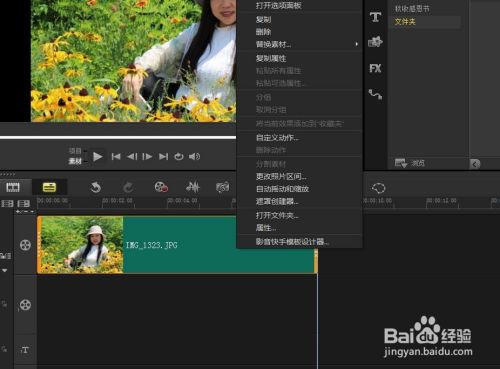Switch preview to 项目 (Project) mode
The width and height of the screenshot is (500, 369).
click(x=75, y=151)
